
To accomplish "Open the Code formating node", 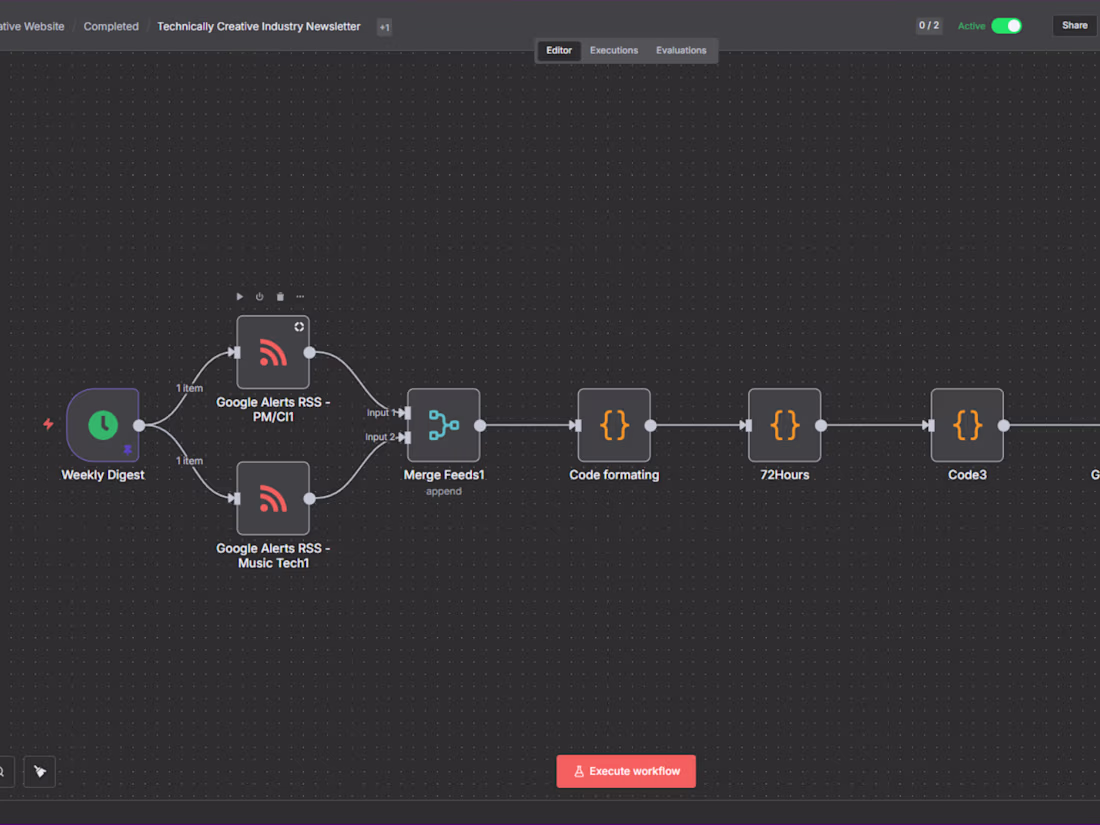I will click(614, 424).
